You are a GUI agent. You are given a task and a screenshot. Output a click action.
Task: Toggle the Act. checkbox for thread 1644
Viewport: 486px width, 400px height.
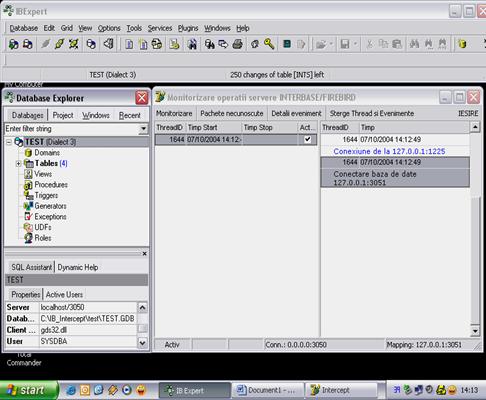click(x=307, y=139)
